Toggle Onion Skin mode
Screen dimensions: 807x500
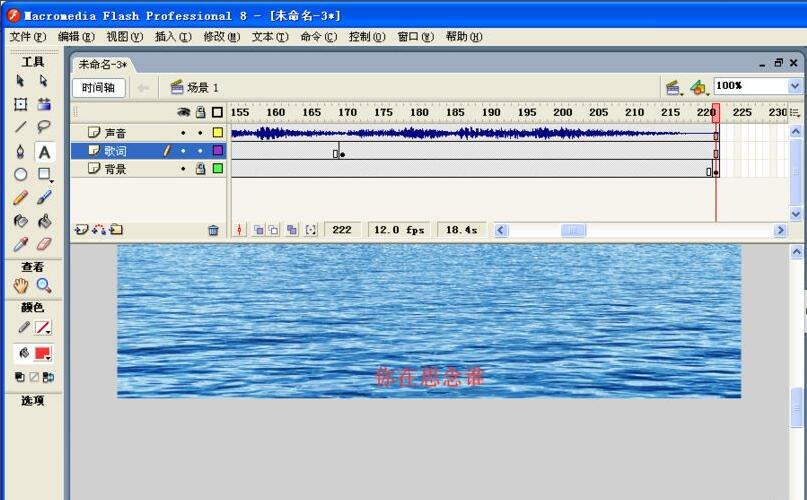[258, 230]
